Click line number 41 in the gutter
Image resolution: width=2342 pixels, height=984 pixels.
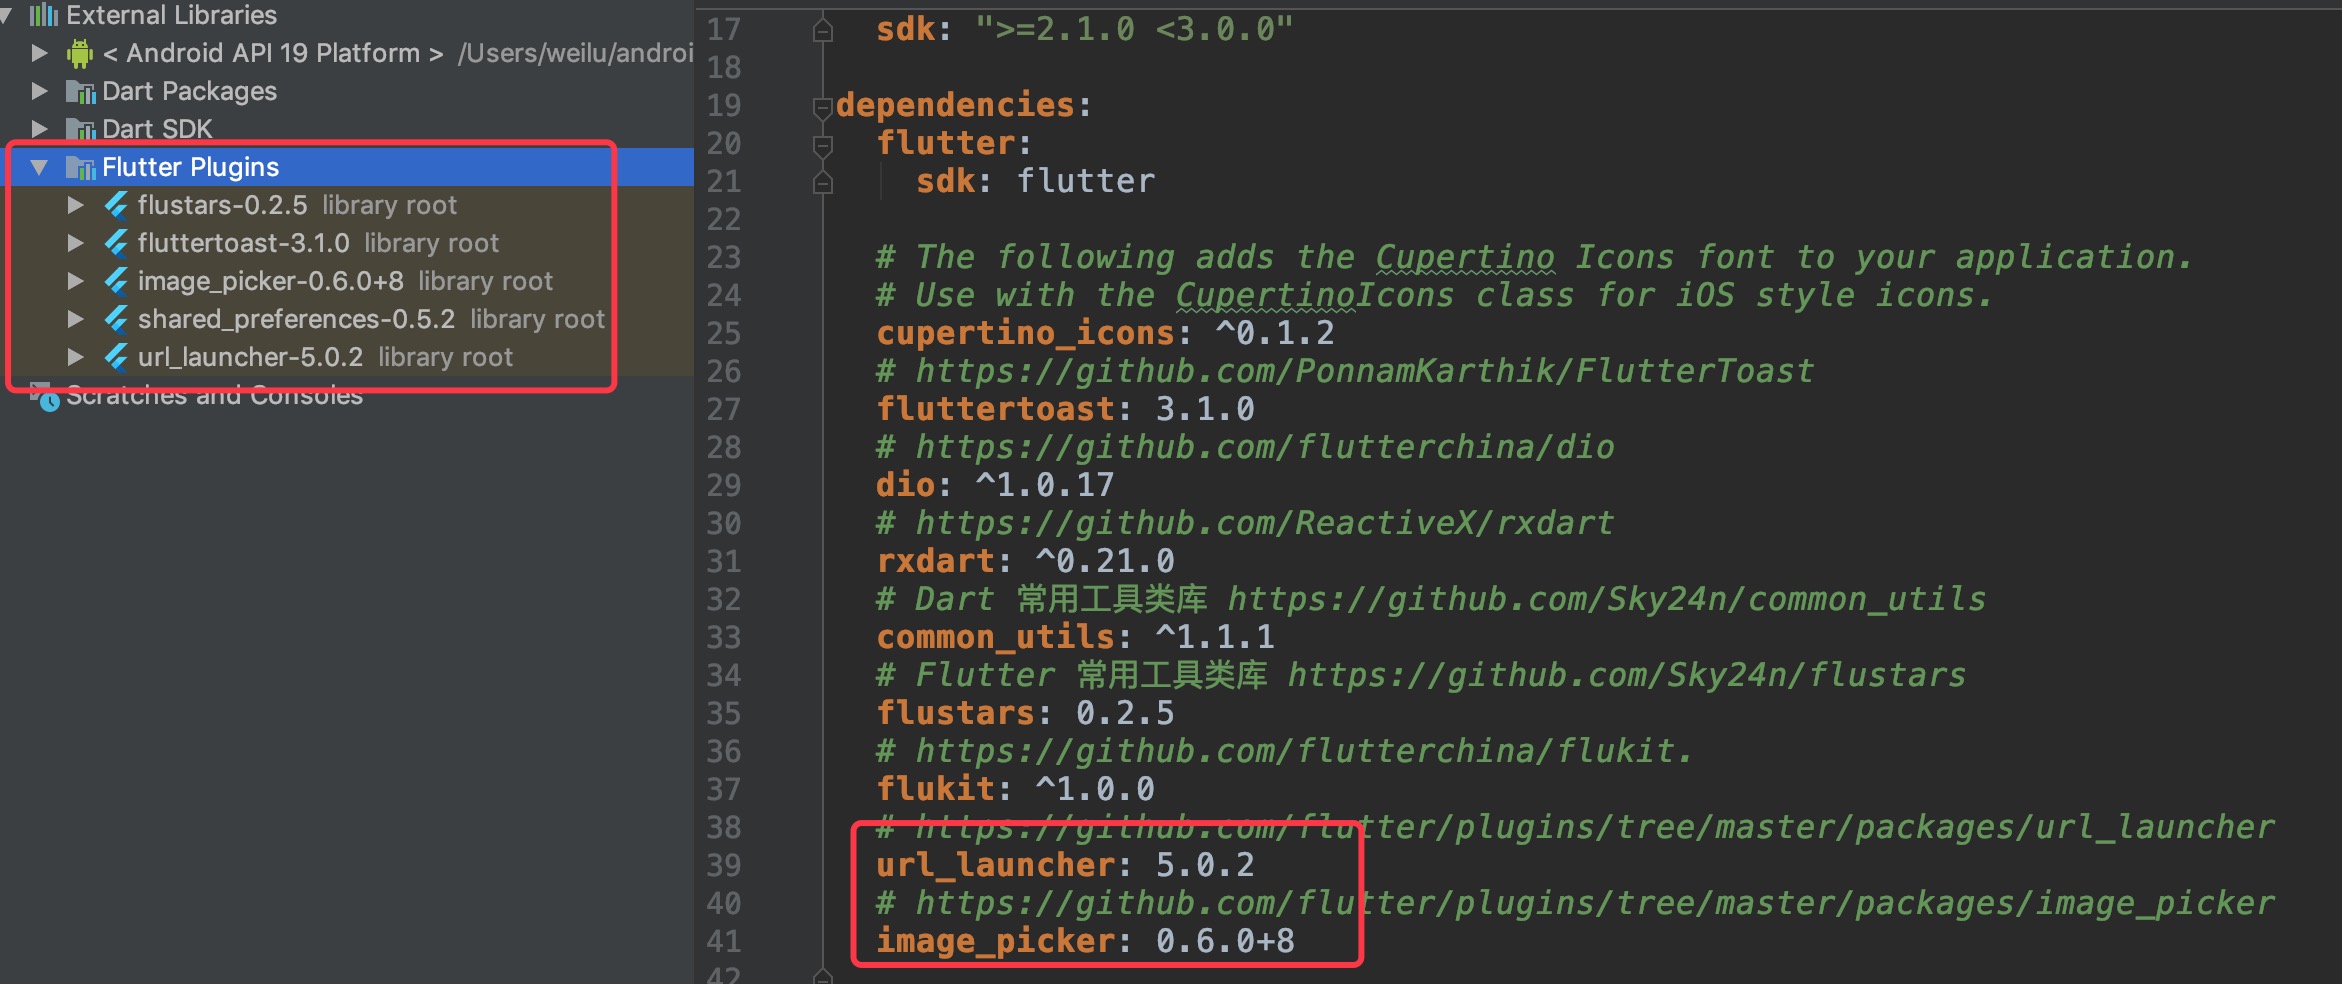click(x=724, y=942)
